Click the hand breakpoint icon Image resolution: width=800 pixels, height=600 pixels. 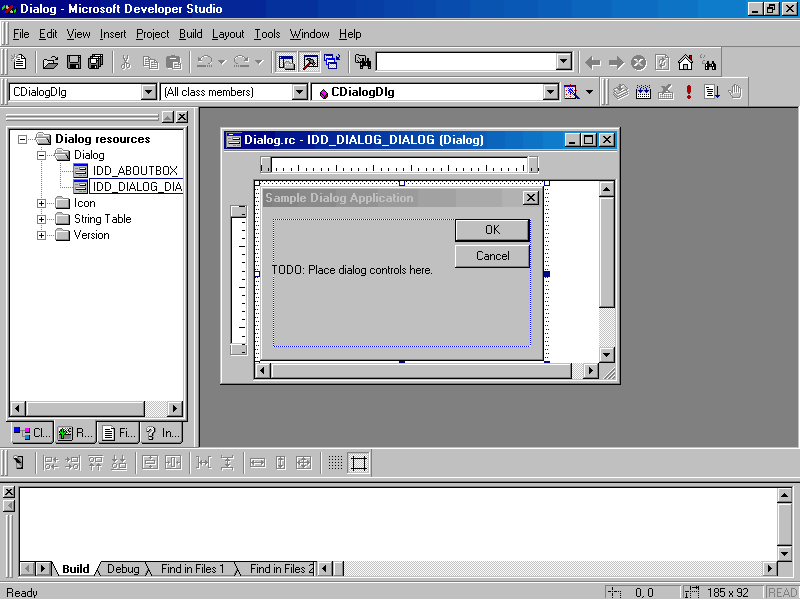click(735, 92)
